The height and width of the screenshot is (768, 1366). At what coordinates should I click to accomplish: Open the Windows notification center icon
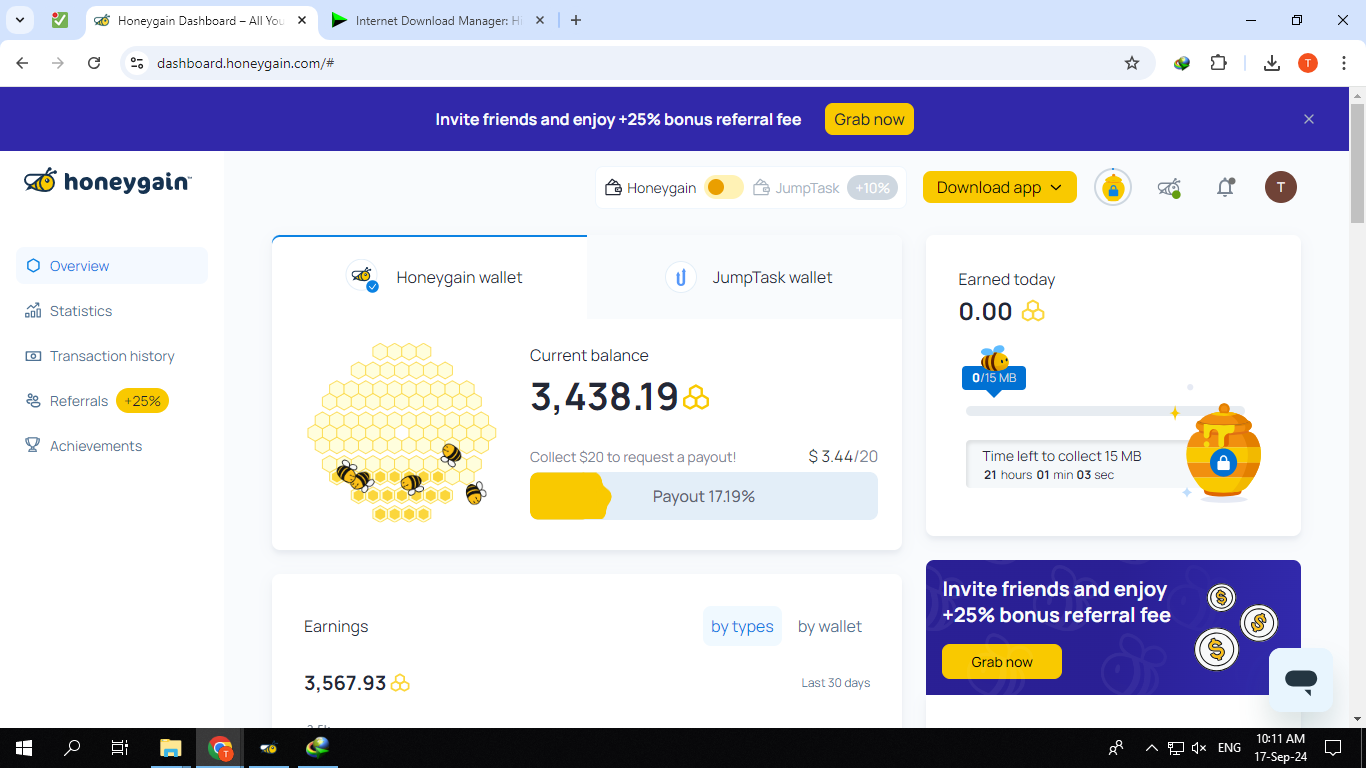pos(1332,748)
